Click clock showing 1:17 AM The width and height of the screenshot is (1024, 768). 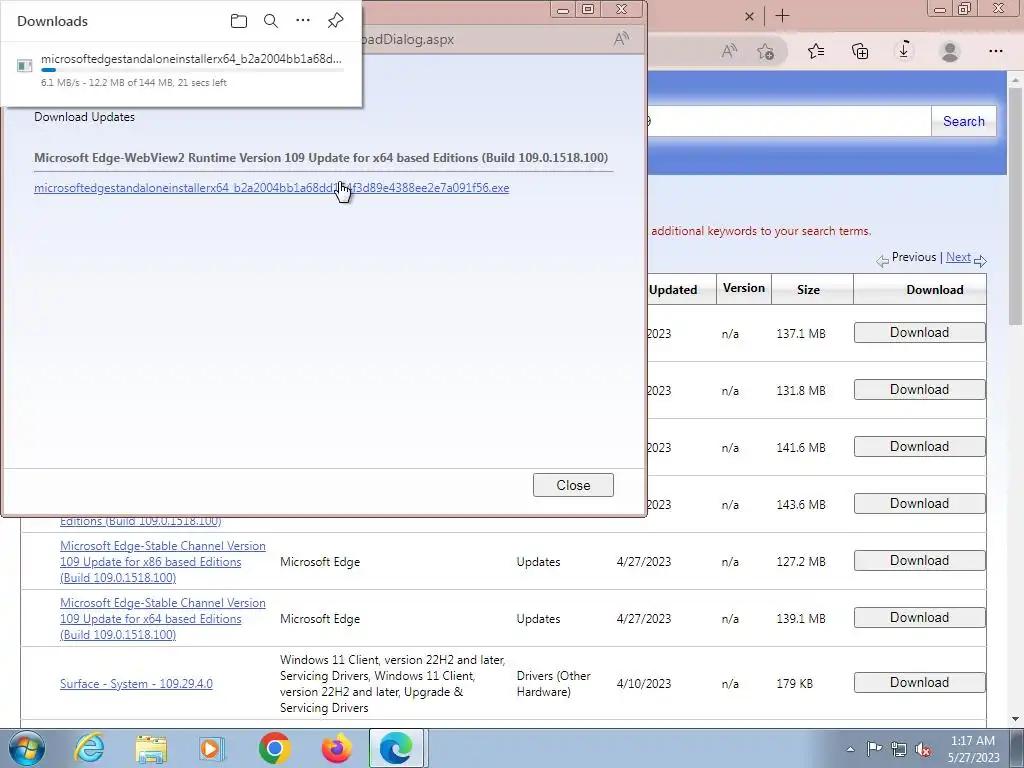(972, 741)
